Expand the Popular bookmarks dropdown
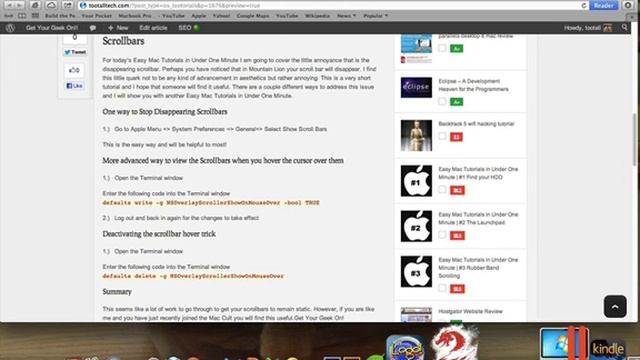The width and height of the screenshot is (640, 360). 376,16
